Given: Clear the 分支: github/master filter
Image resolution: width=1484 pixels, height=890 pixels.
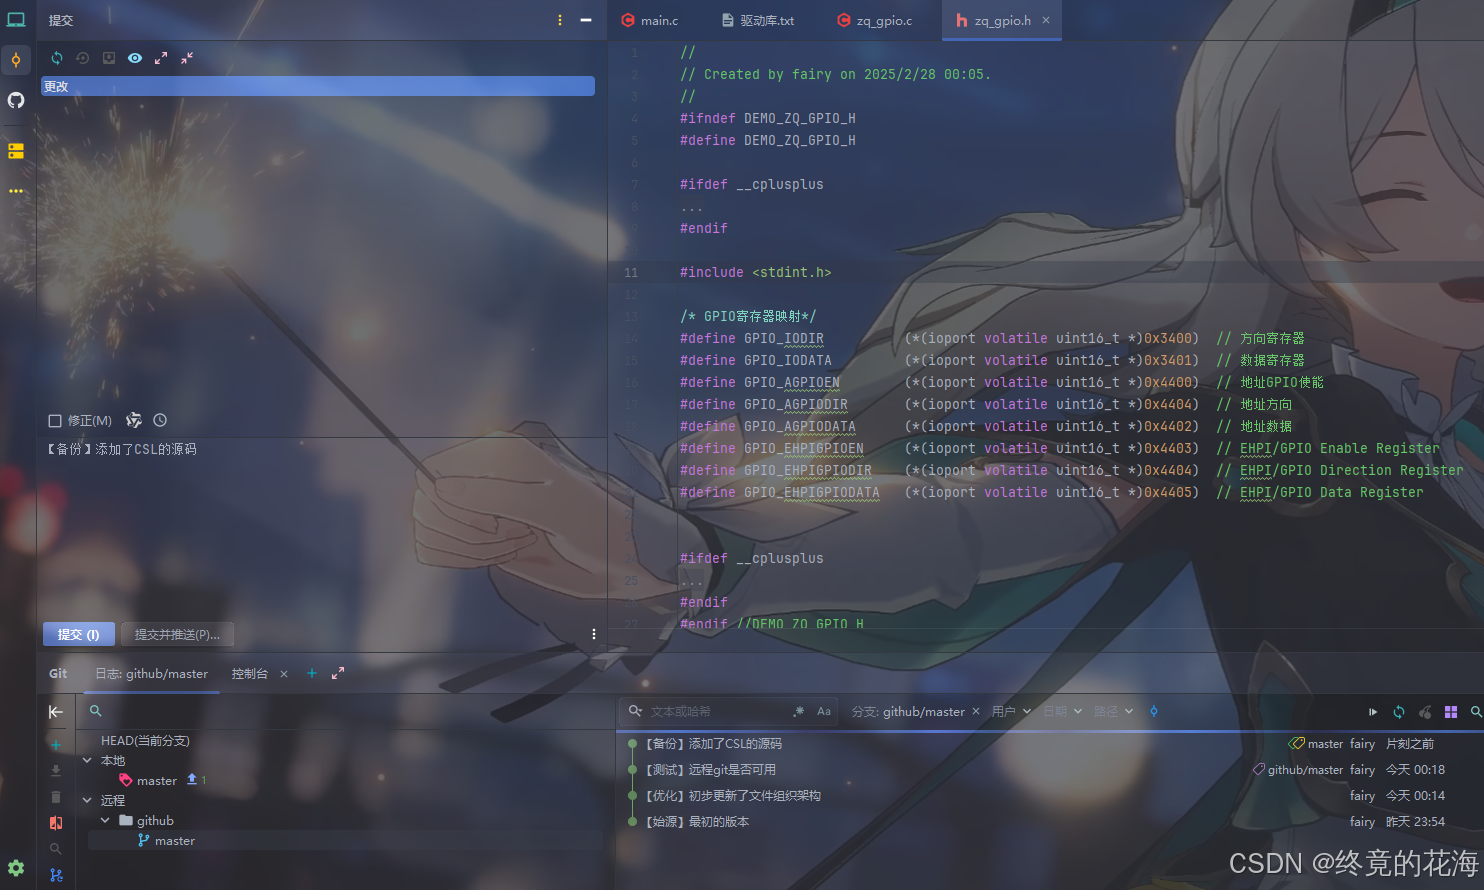Looking at the screenshot, I should click(976, 711).
